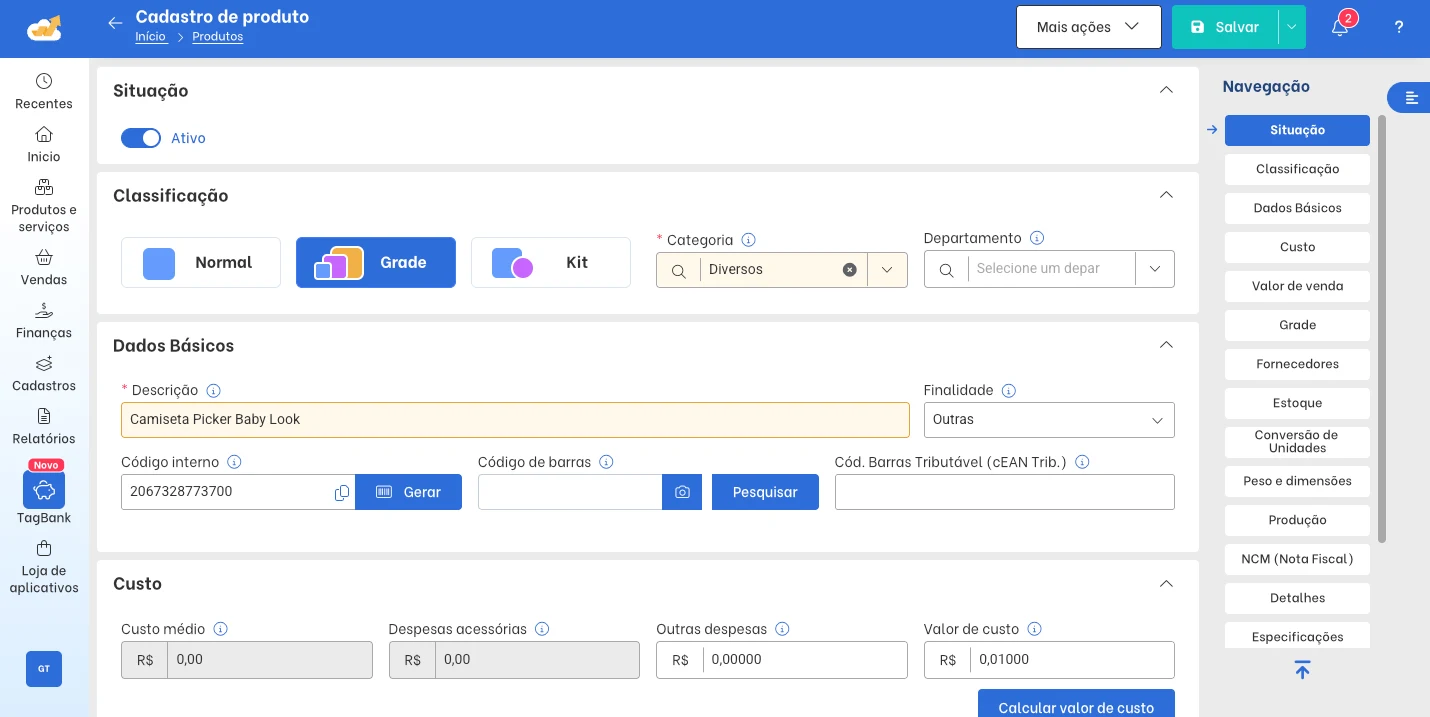
Task: Jump to Dados Básicos in Navegação
Action: [x=1297, y=208]
